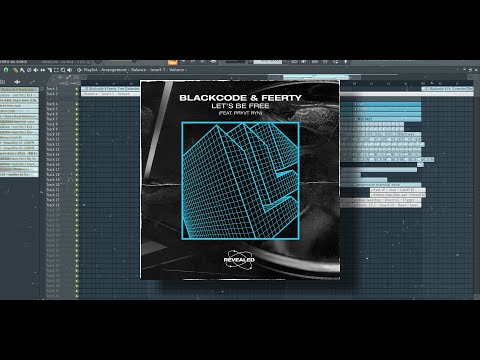
Task: Toggle mute switch for Track 10
Action: [77, 134]
